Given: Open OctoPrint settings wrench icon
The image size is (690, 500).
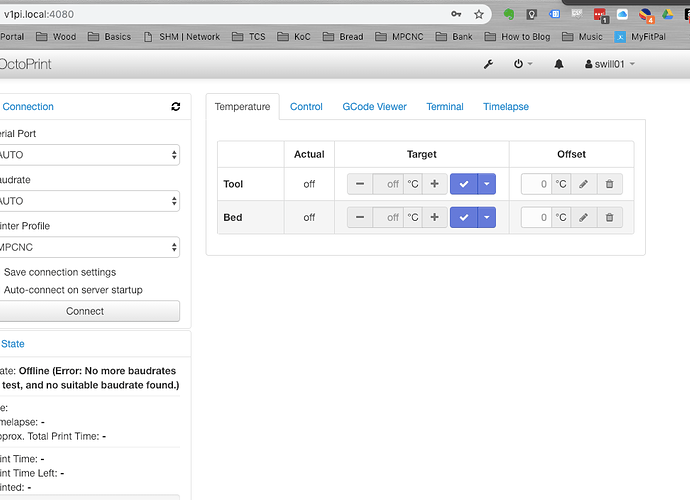Looking at the screenshot, I should 488,64.
